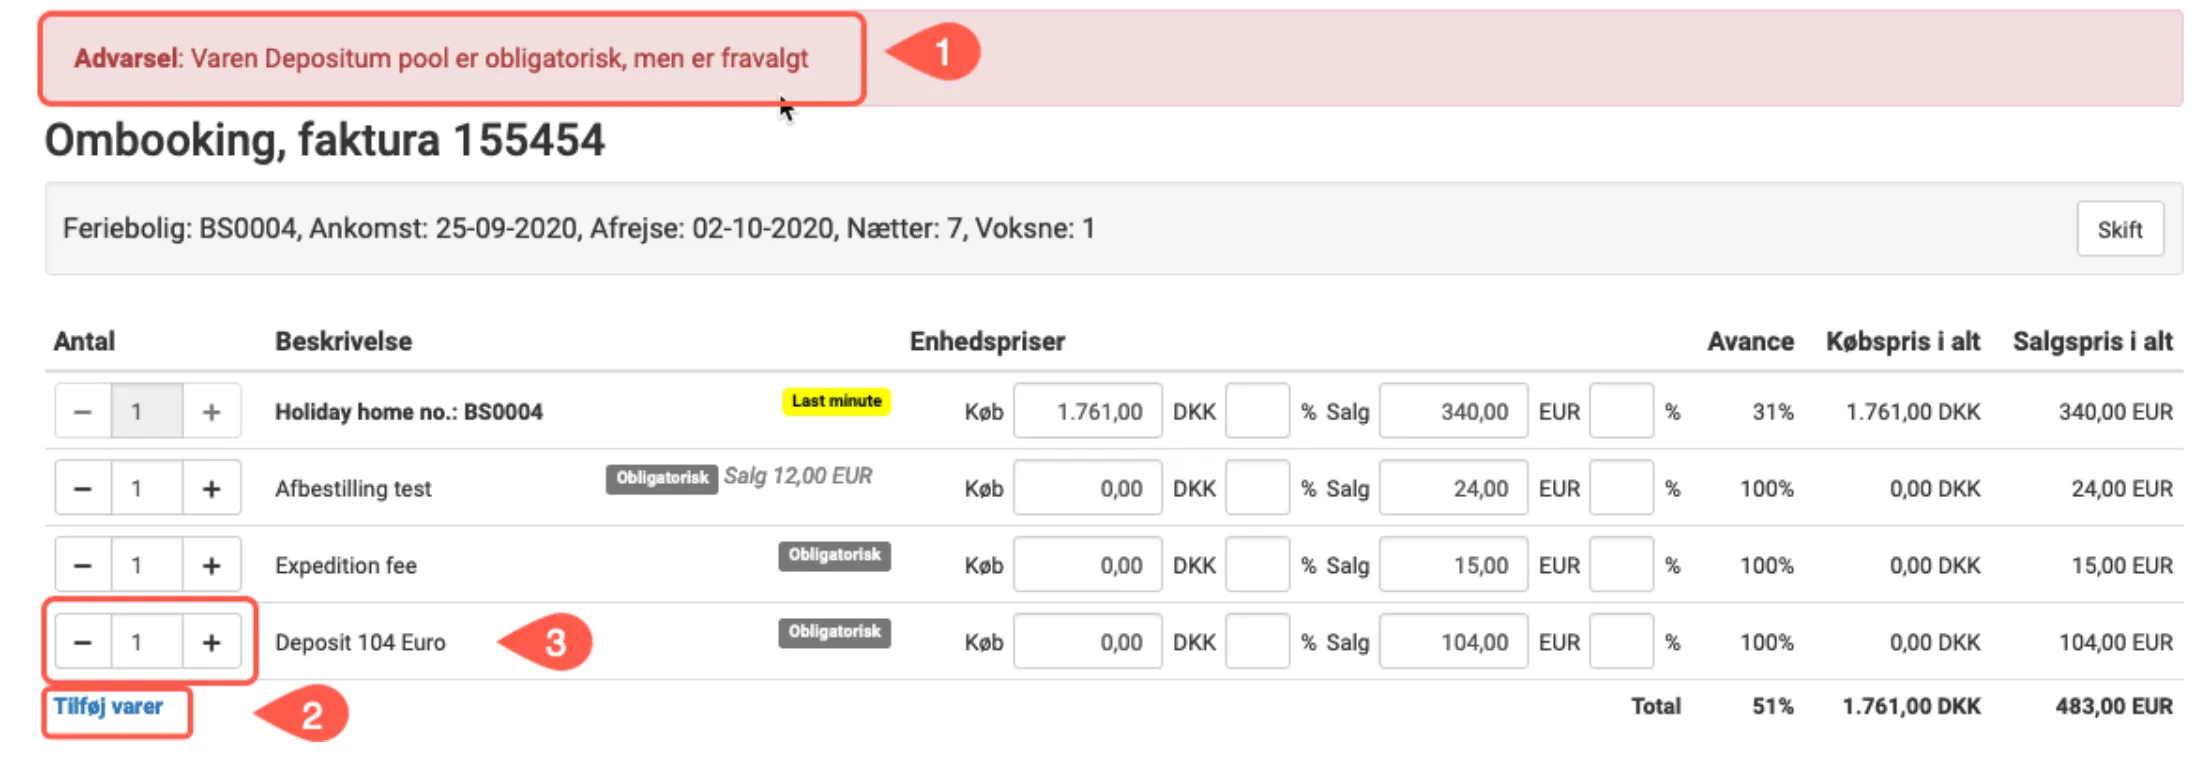Focus Afbestilling test sales price field 24,00

click(1453, 489)
